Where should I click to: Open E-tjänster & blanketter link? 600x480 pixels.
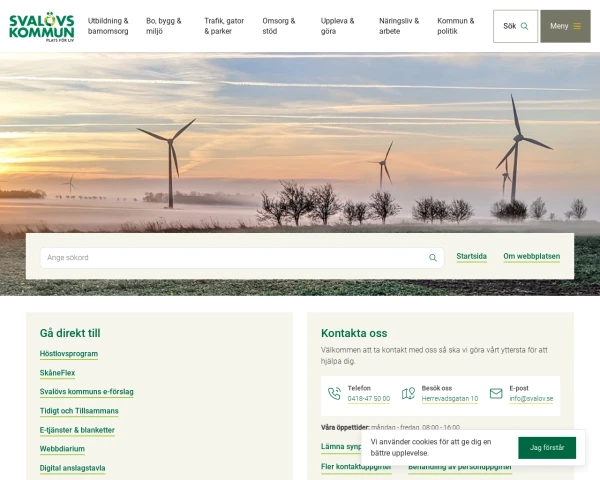click(77, 430)
